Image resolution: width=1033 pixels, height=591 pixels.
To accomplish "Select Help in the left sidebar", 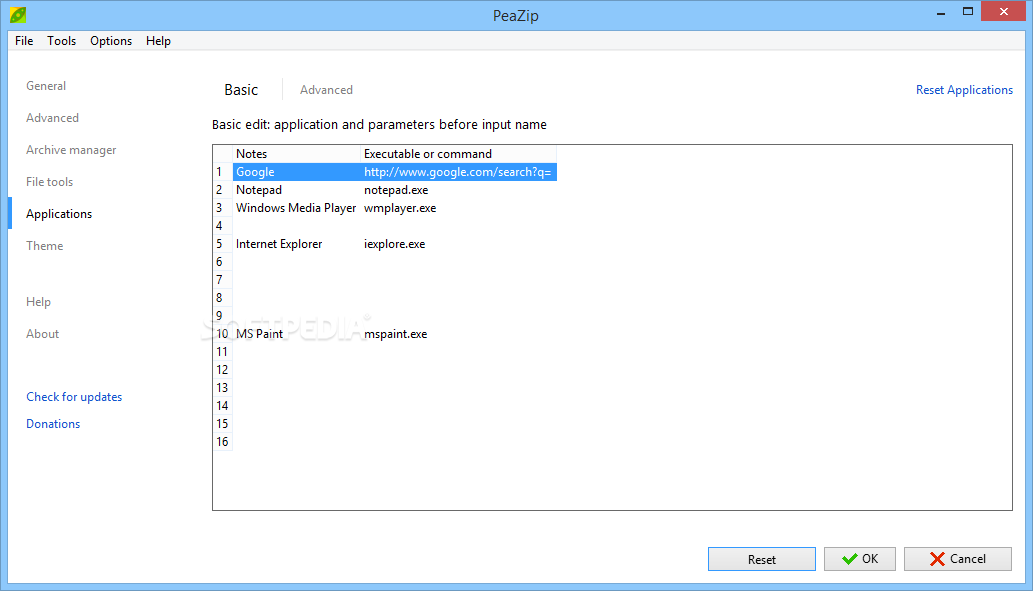I will [x=38, y=302].
